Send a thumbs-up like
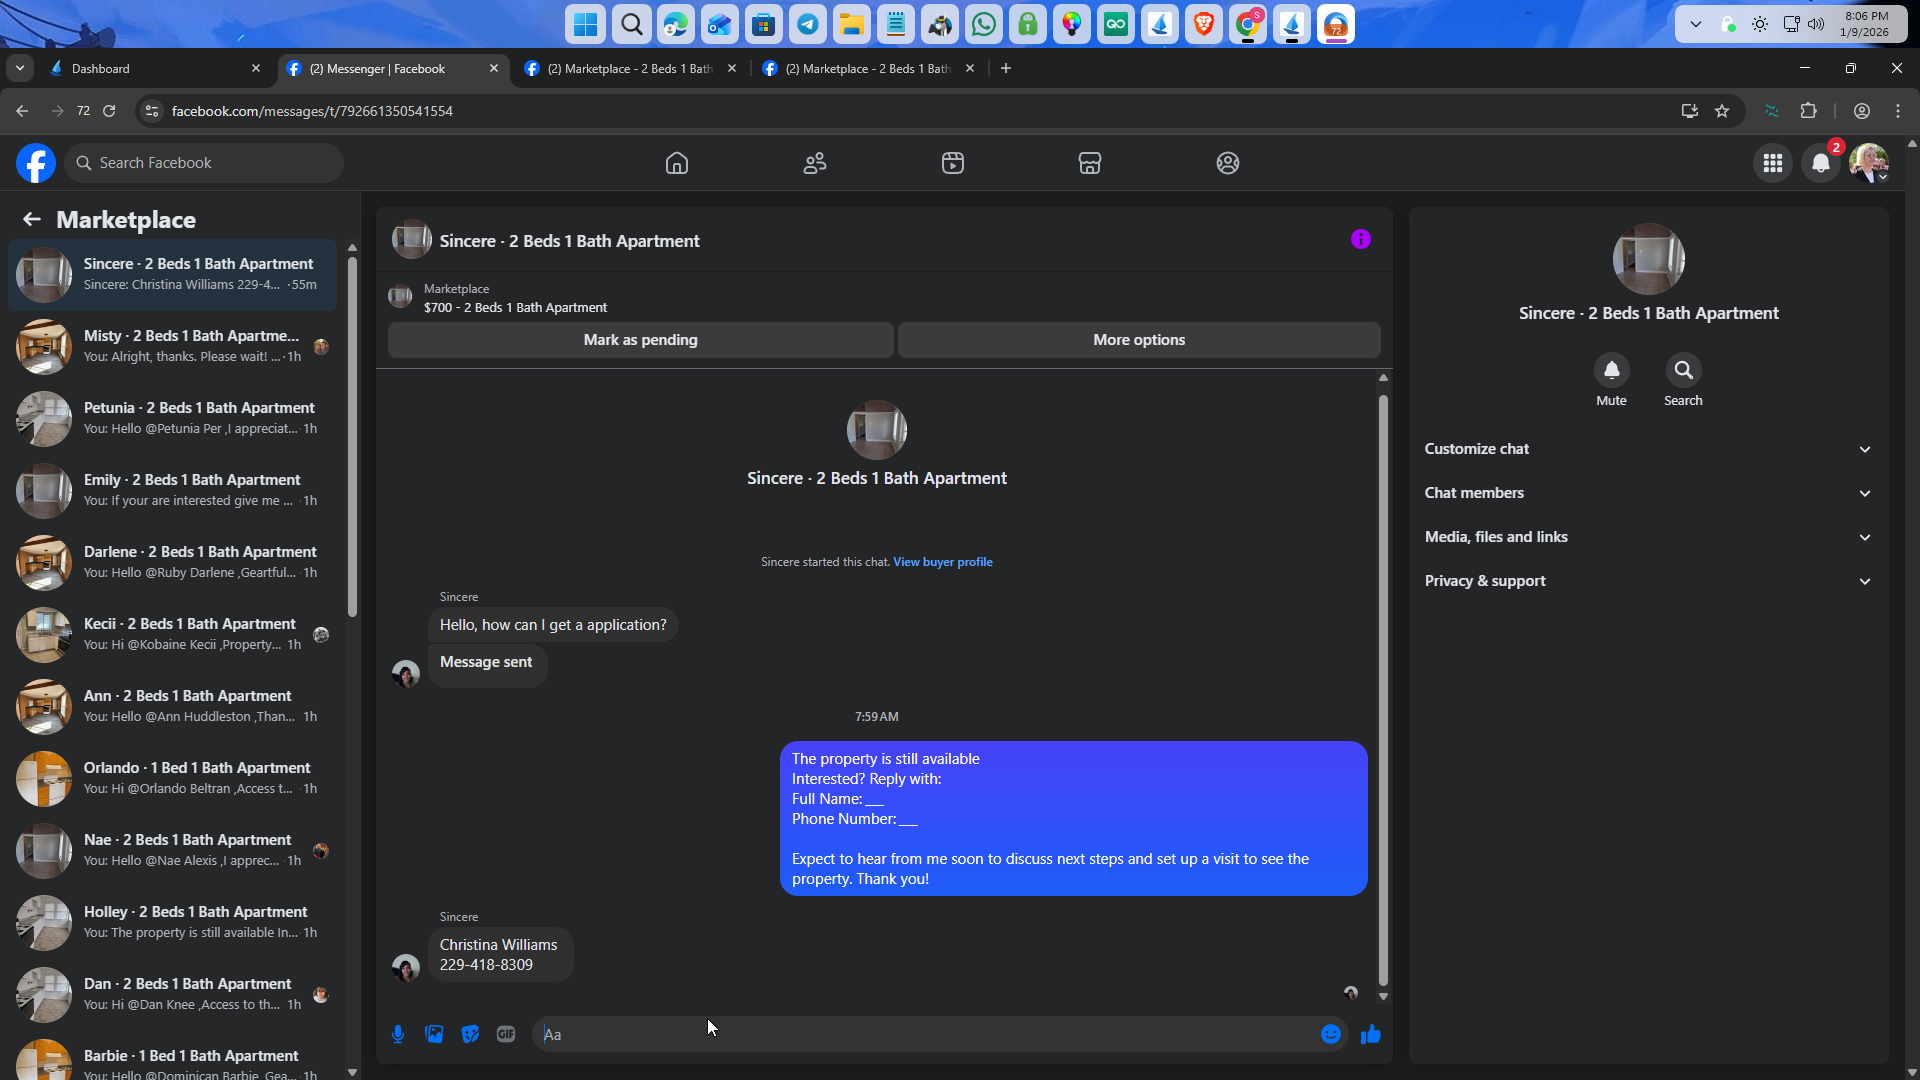This screenshot has height=1080, width=1920. [1370, 1034]
